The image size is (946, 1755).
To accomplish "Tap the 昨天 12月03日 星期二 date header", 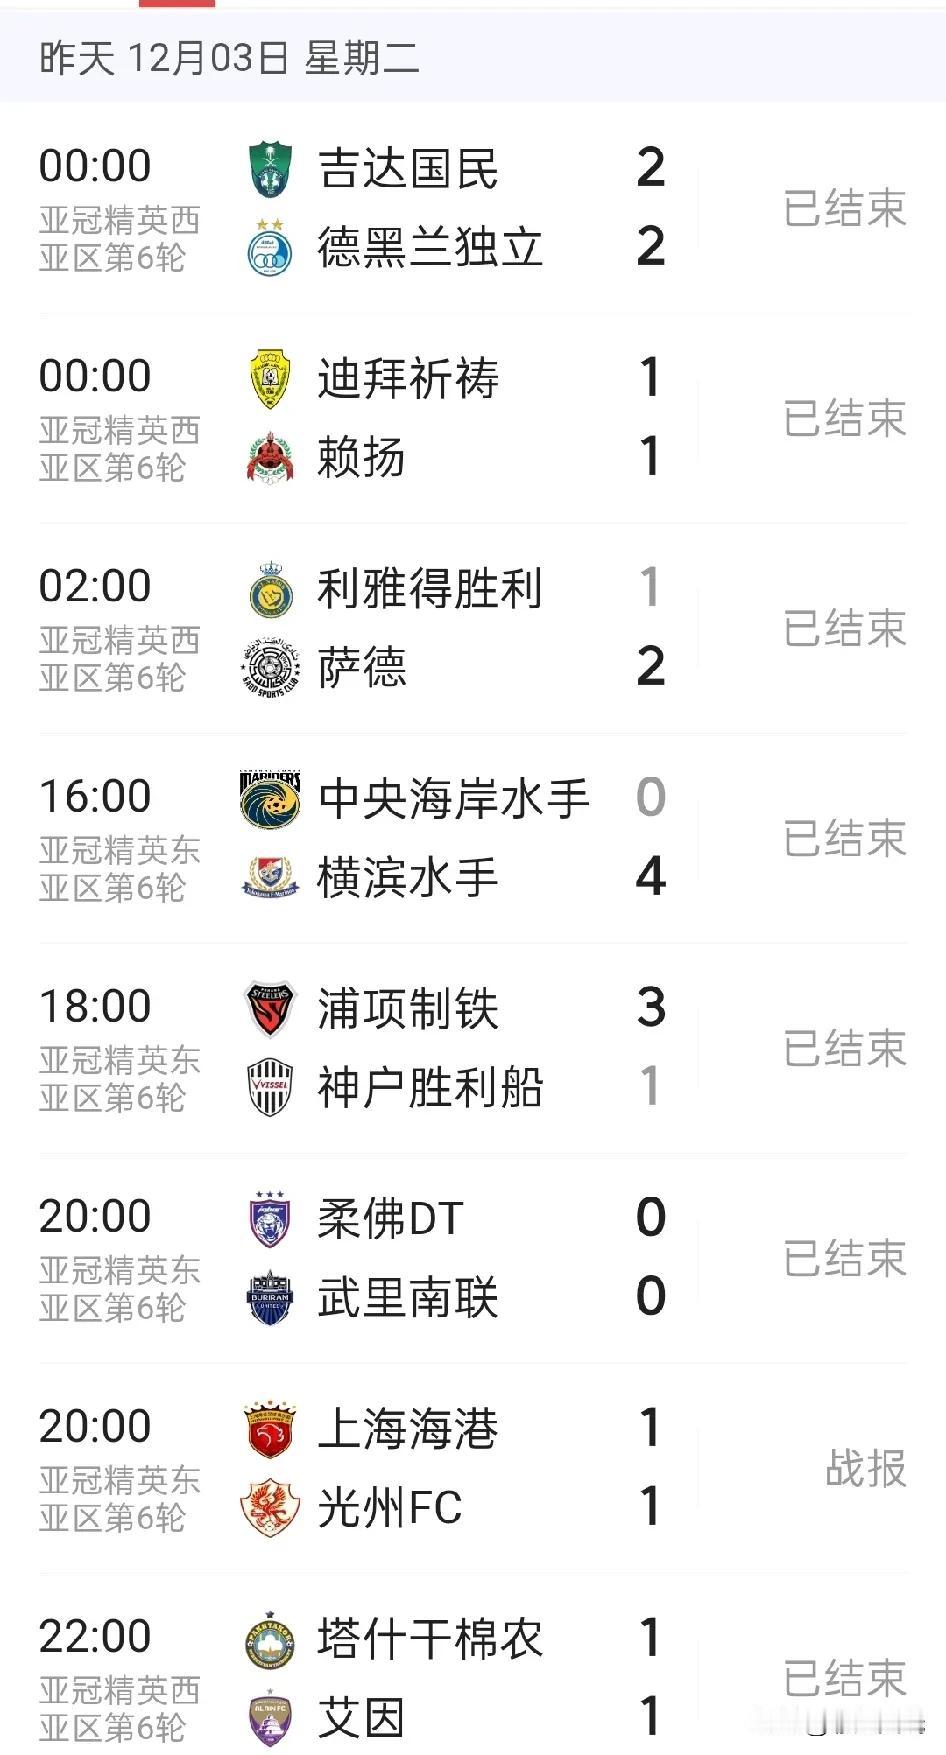I will pyautogui.click(x=229, y=58).
